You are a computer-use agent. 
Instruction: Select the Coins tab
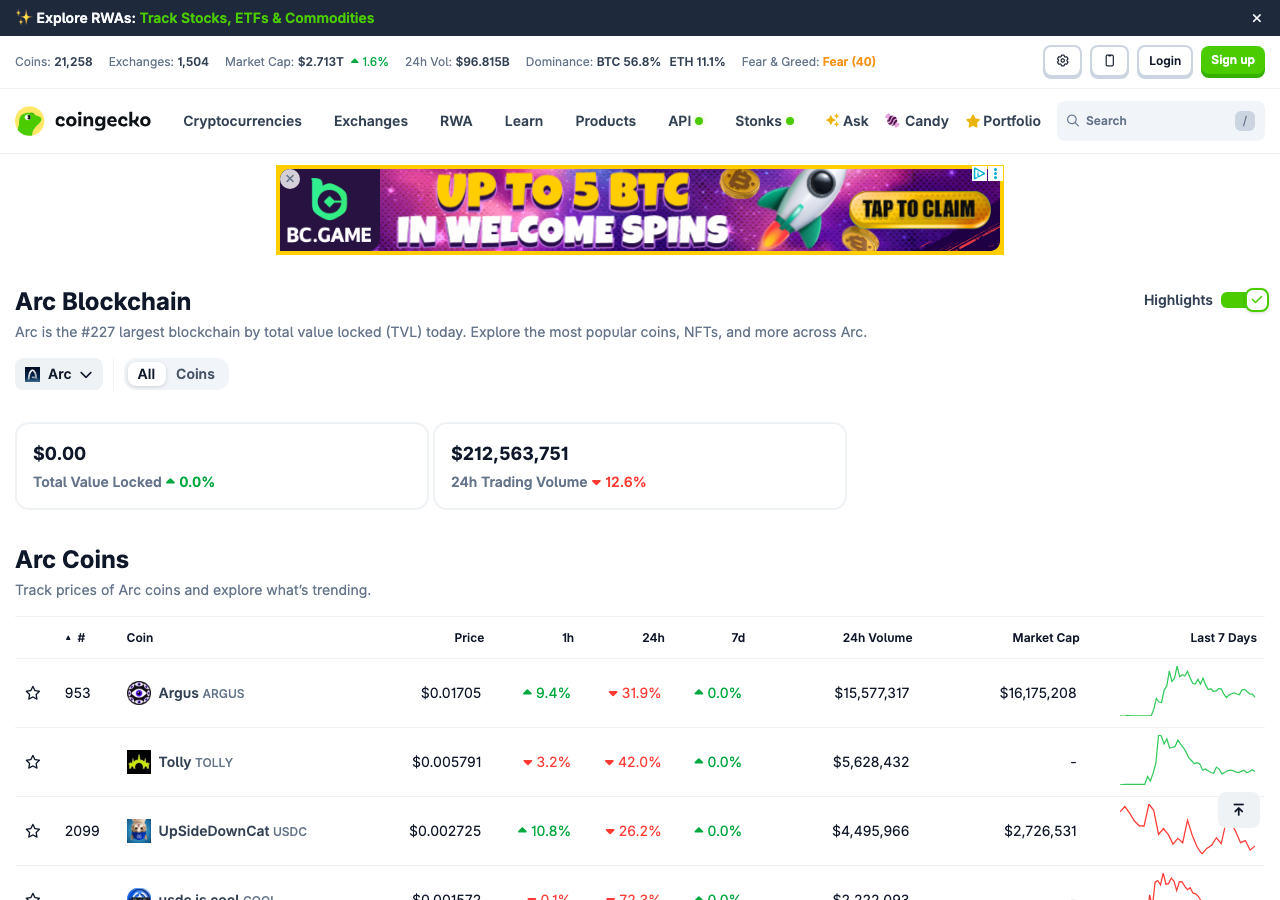coord(195,374)
